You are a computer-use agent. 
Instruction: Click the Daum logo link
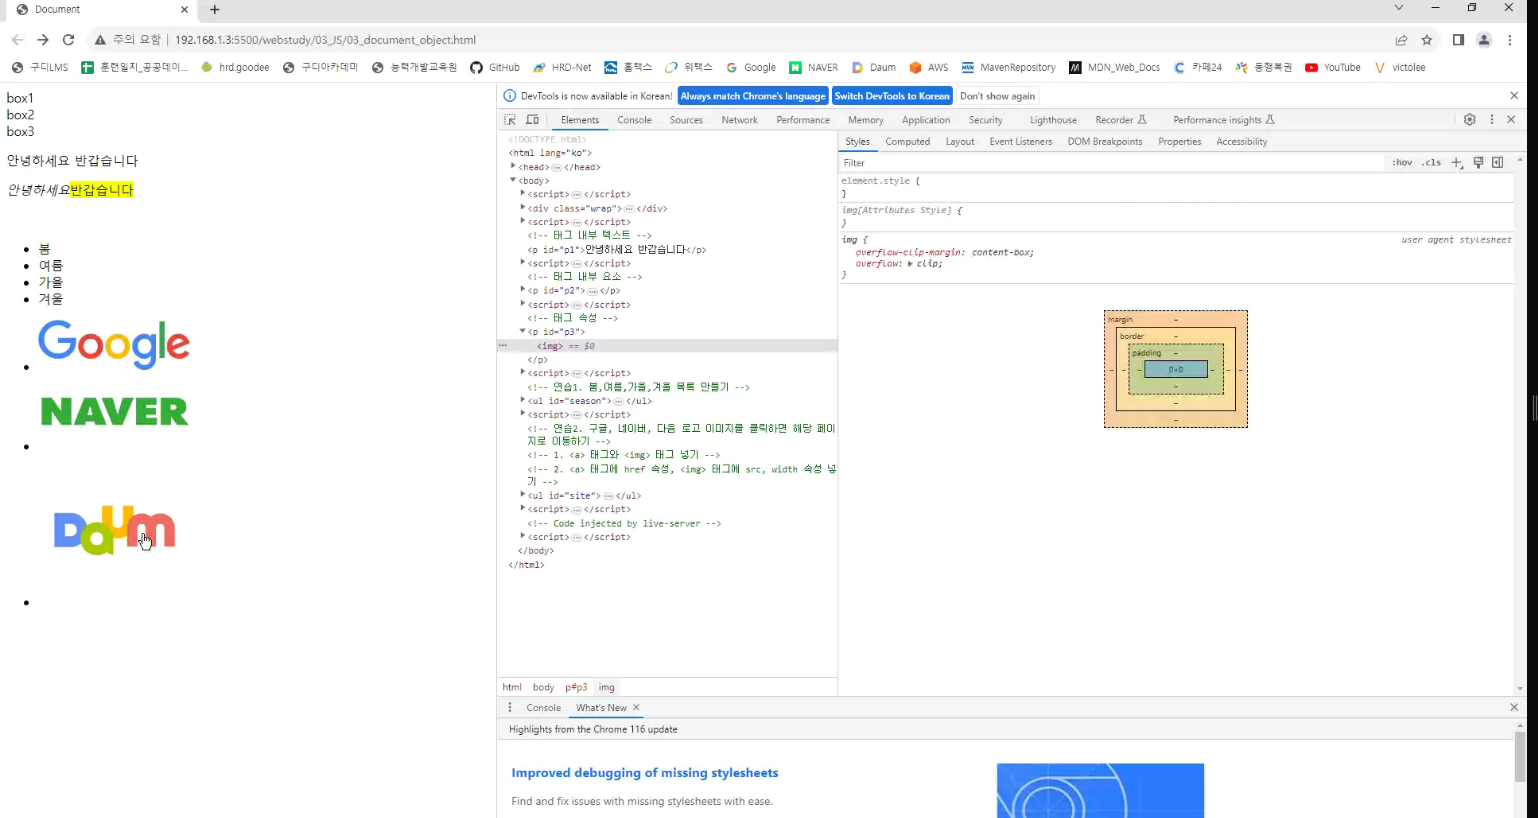(114, 530)
